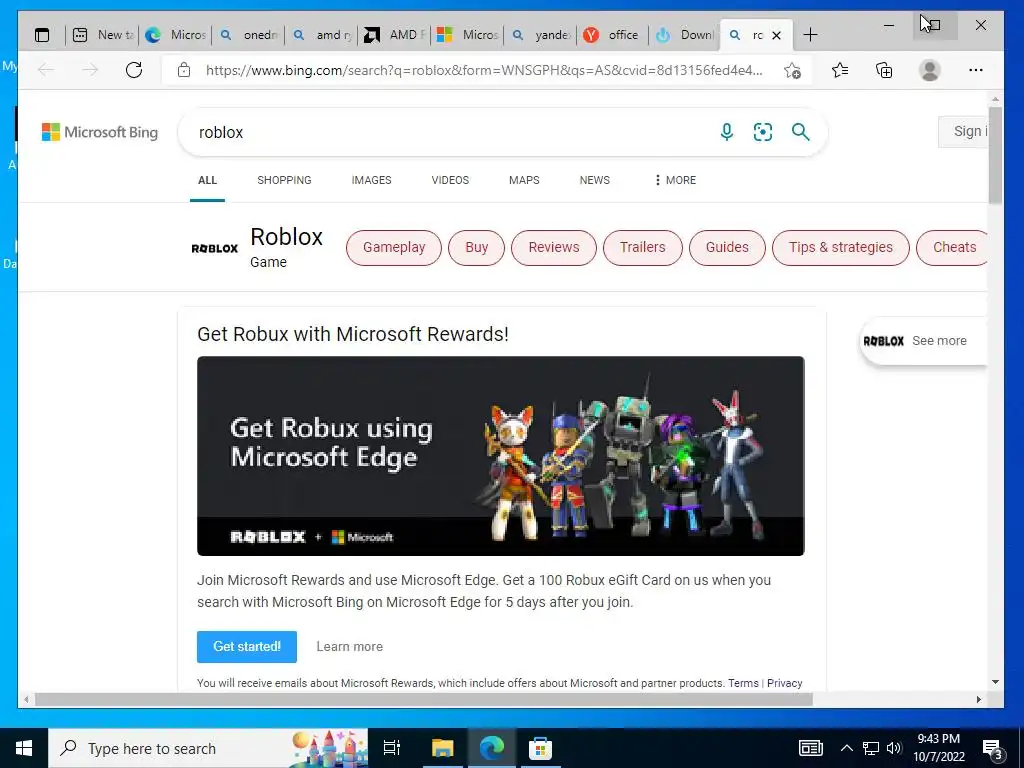Click the Microsoft Edge taskbar icon
1024x768 pixels.
click(491, 748)
